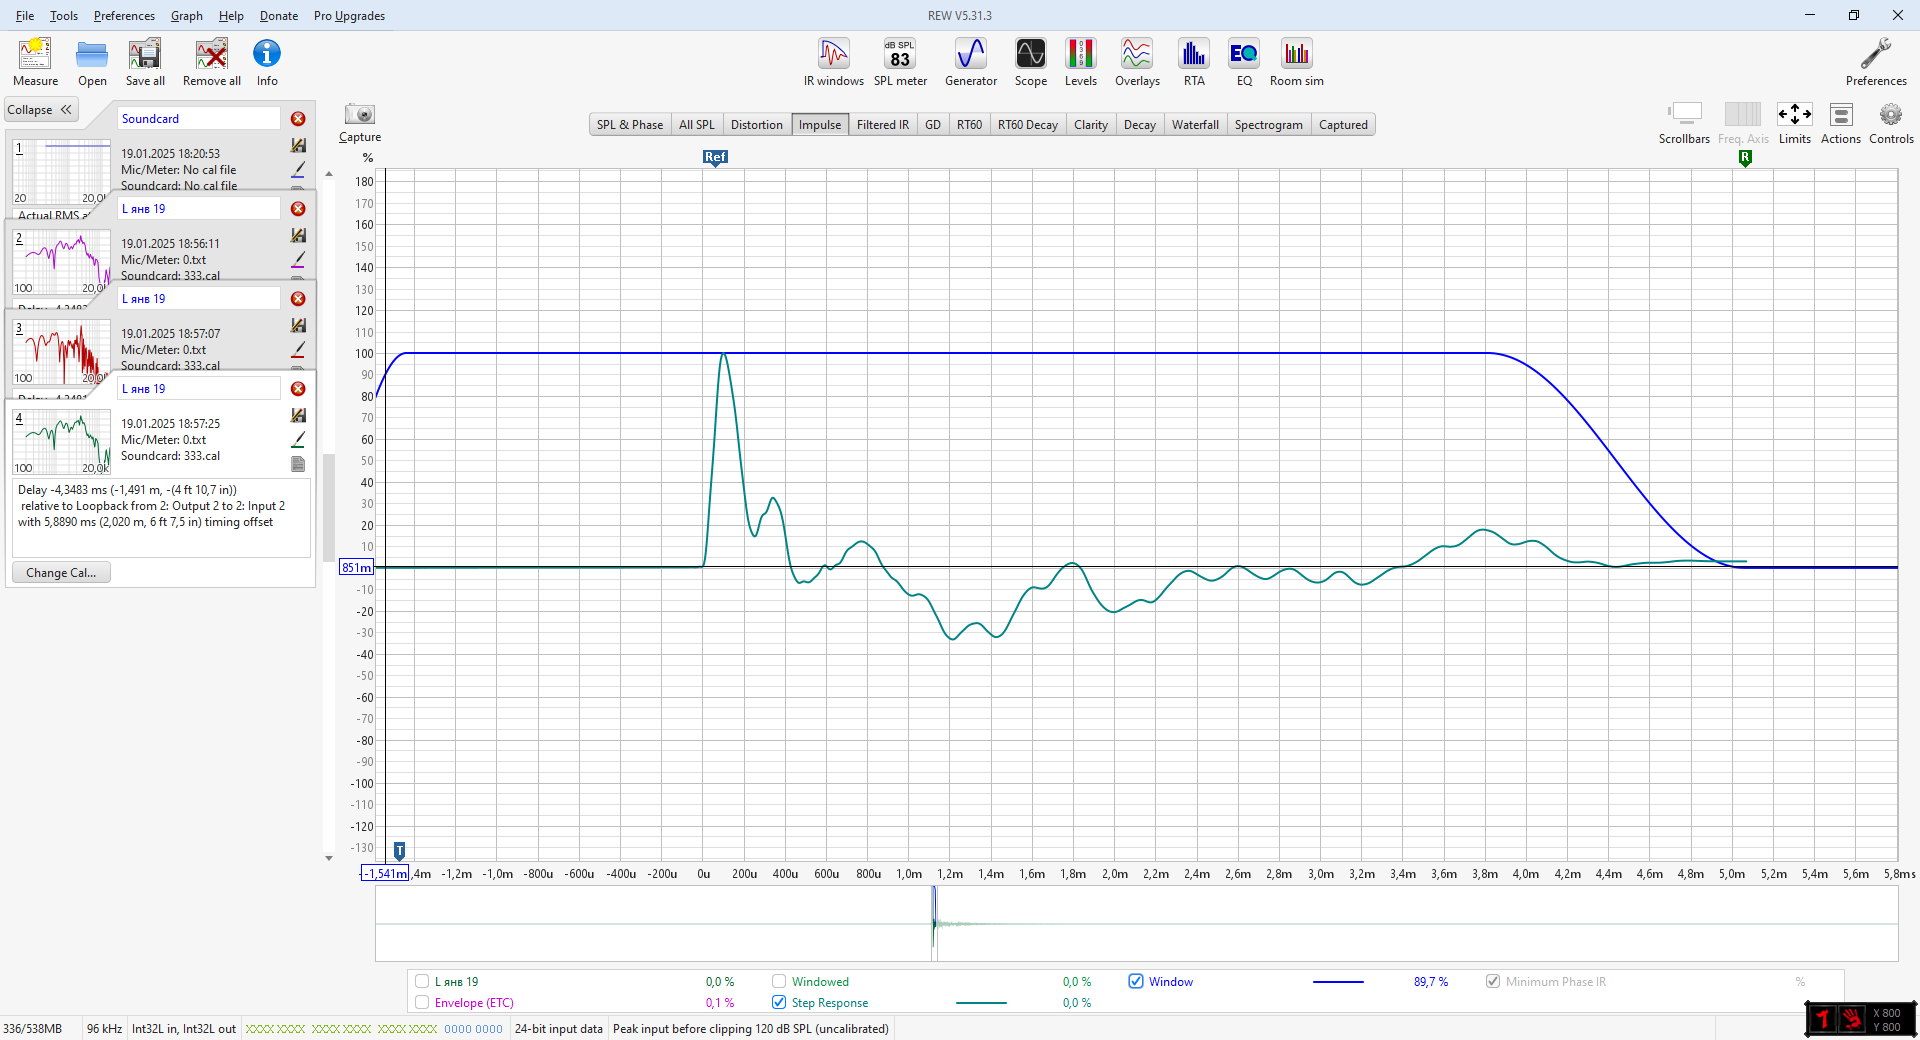Viewport: 1920px width, 1040px height.
Task: Open the SPL meter
Action: [x=900, y=62]
